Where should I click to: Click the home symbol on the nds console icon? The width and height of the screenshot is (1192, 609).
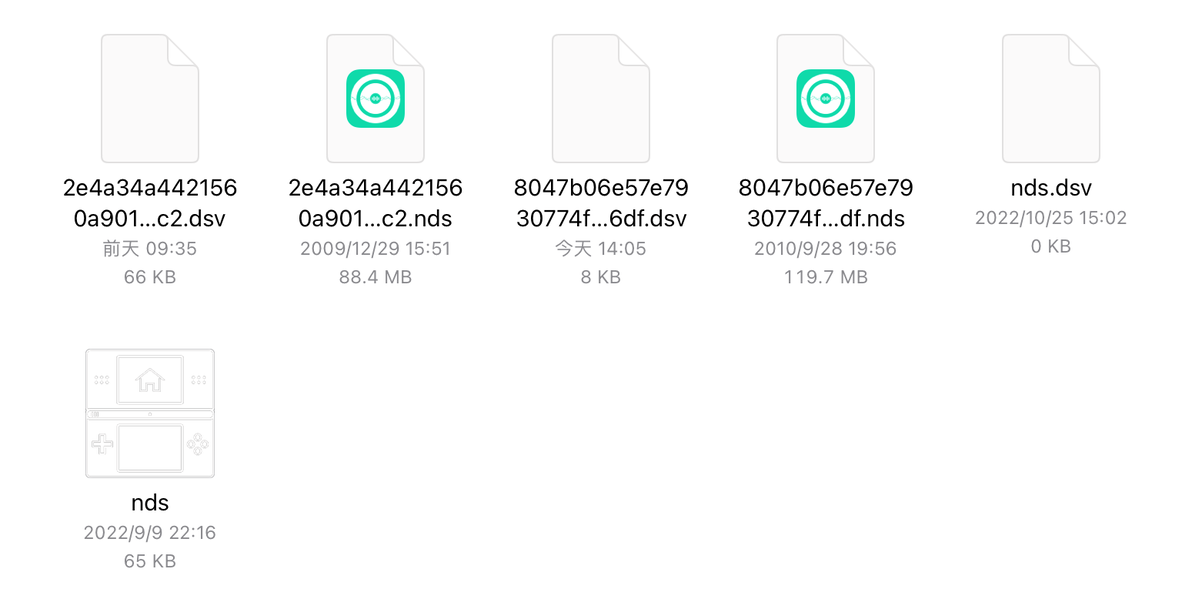tap(150, 379)
